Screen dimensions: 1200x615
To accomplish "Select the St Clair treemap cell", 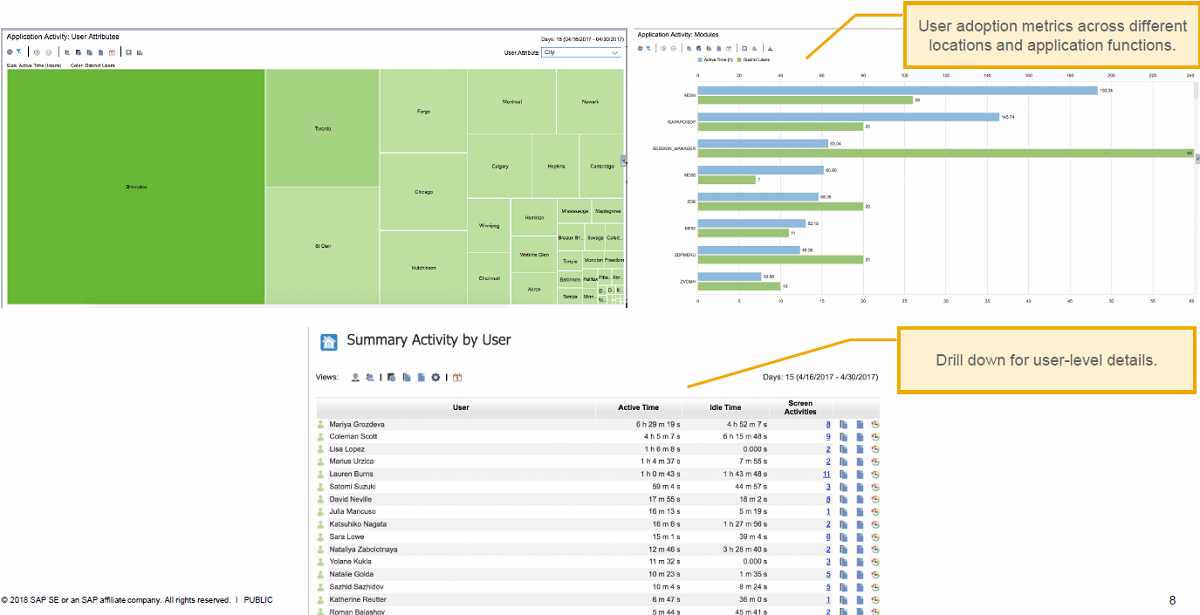I will (322, 246).
